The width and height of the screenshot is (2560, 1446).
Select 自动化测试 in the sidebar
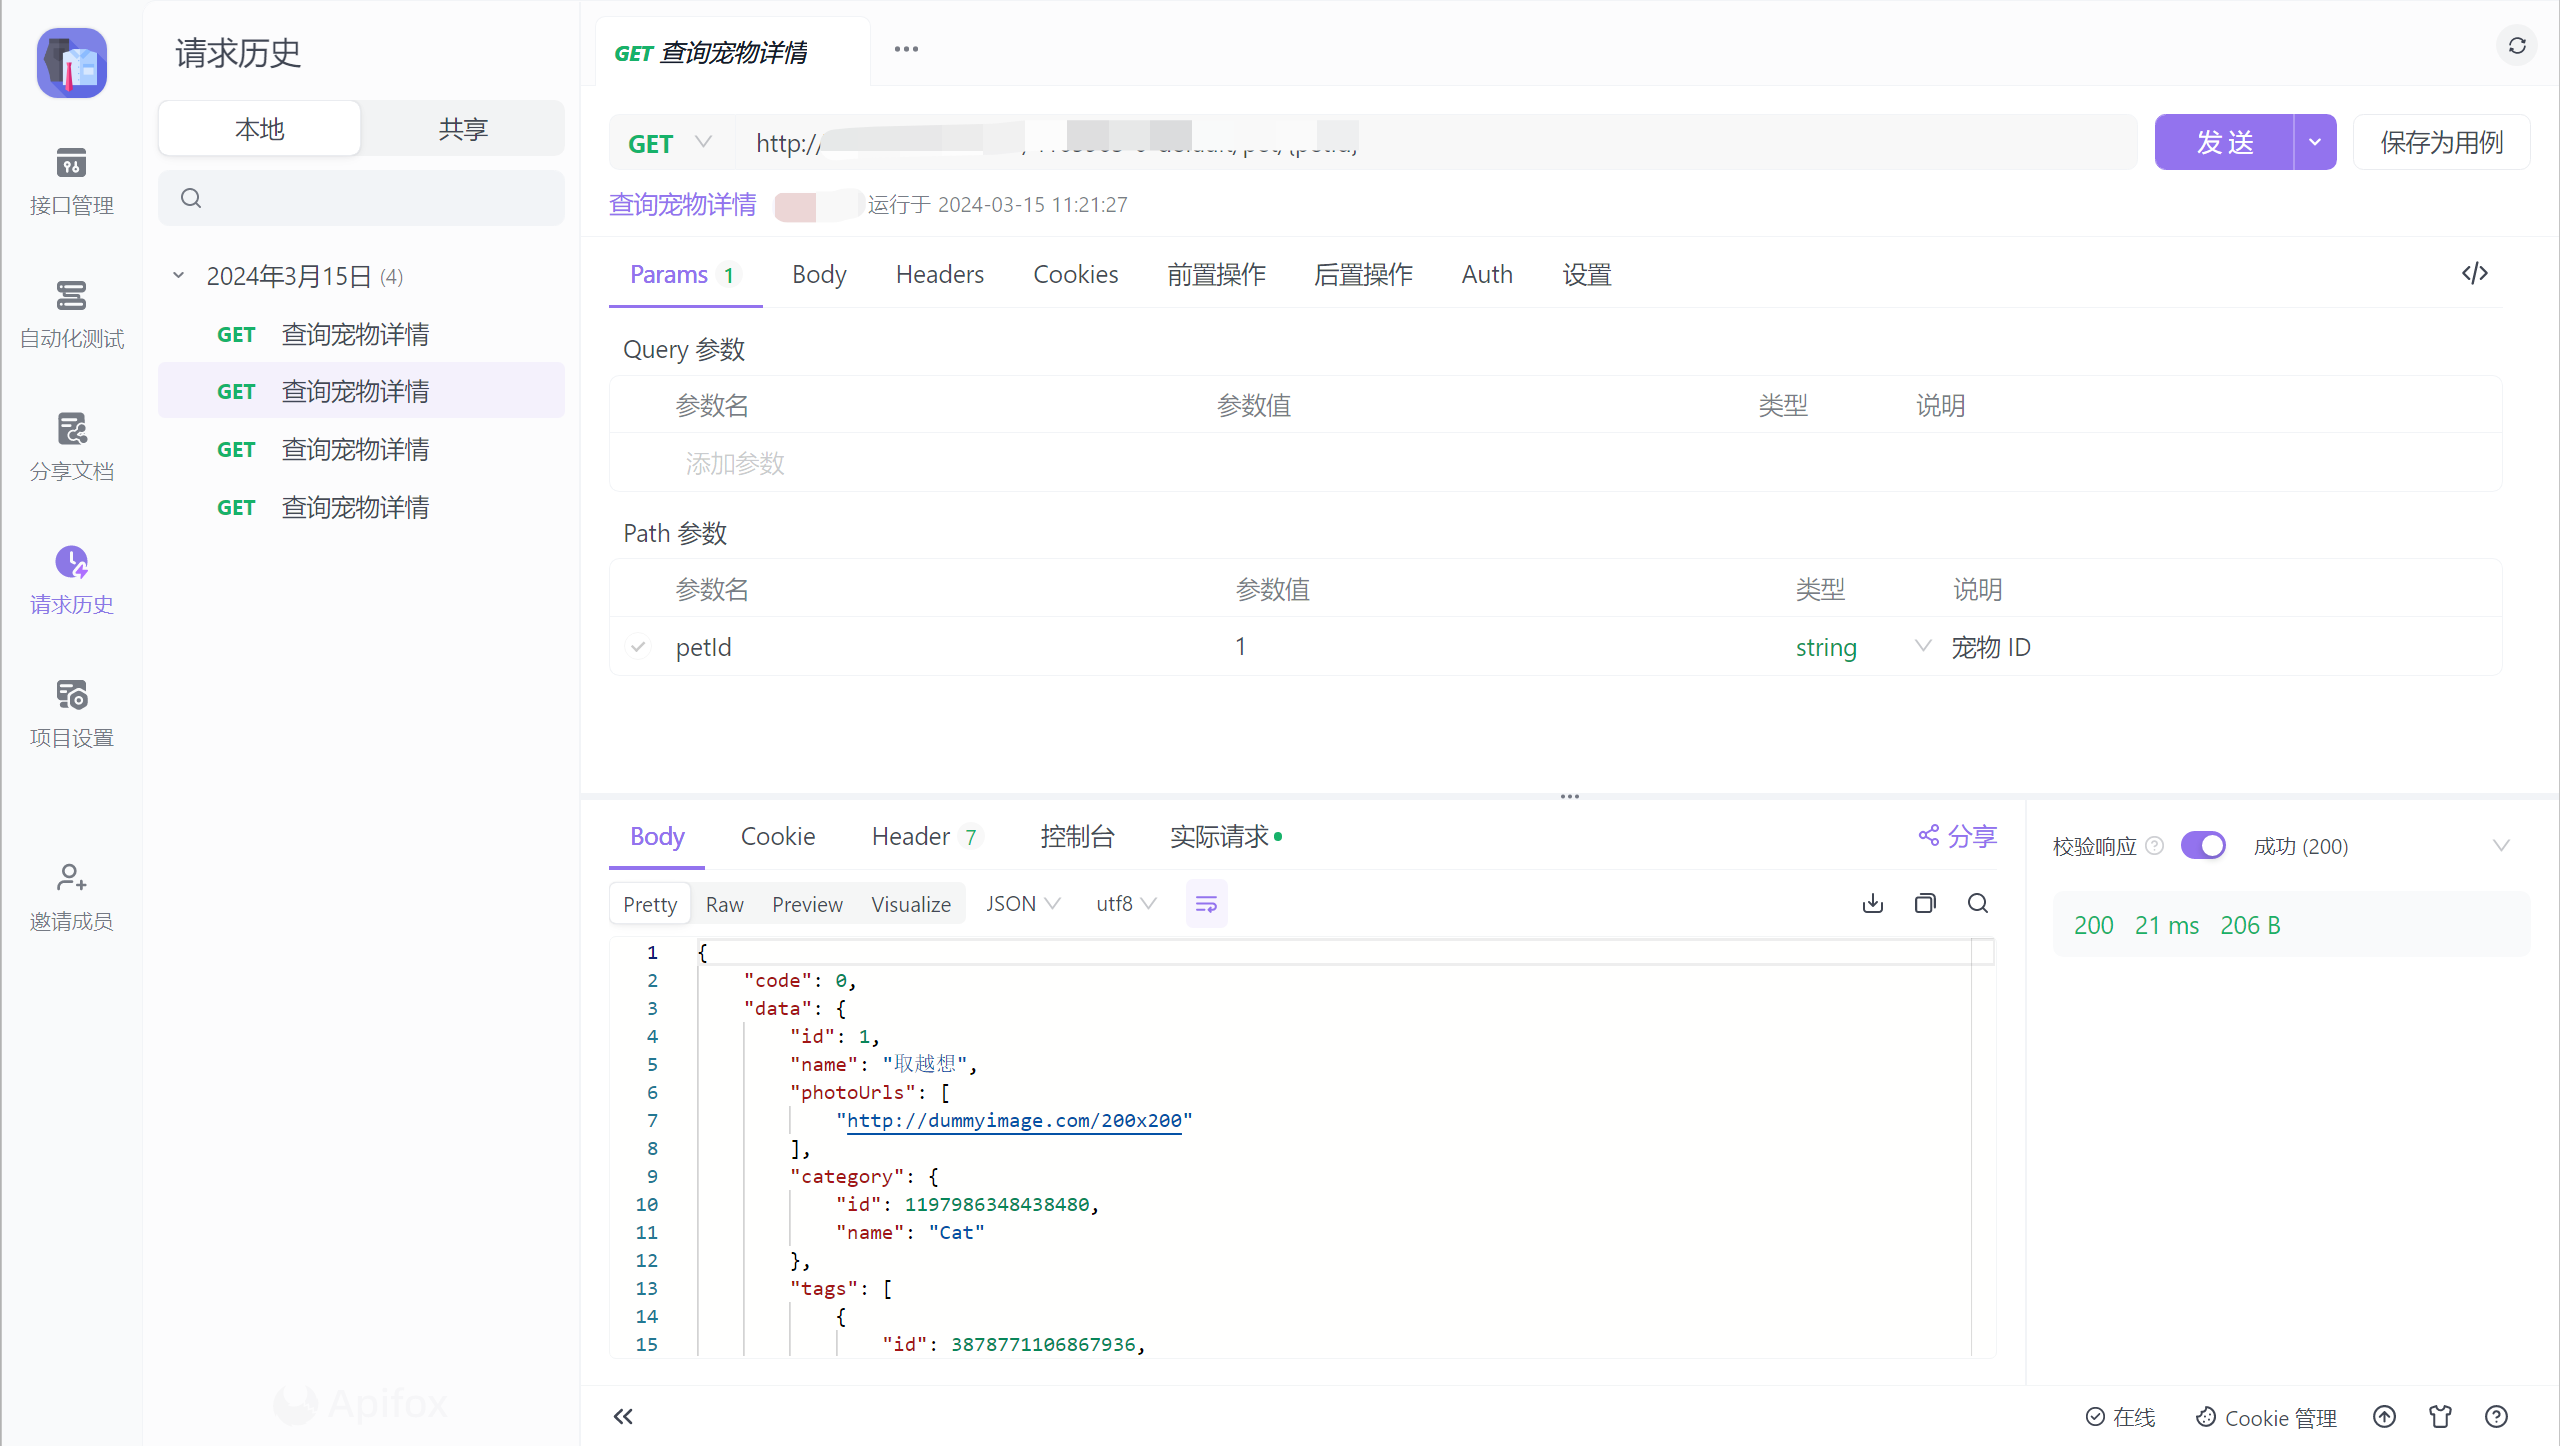click(x=71, y=314)
